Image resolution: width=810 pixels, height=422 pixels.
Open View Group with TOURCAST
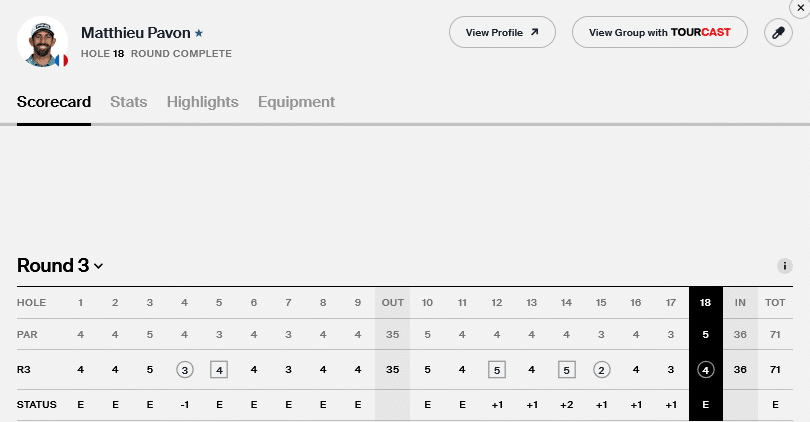[x=660, y=33]
